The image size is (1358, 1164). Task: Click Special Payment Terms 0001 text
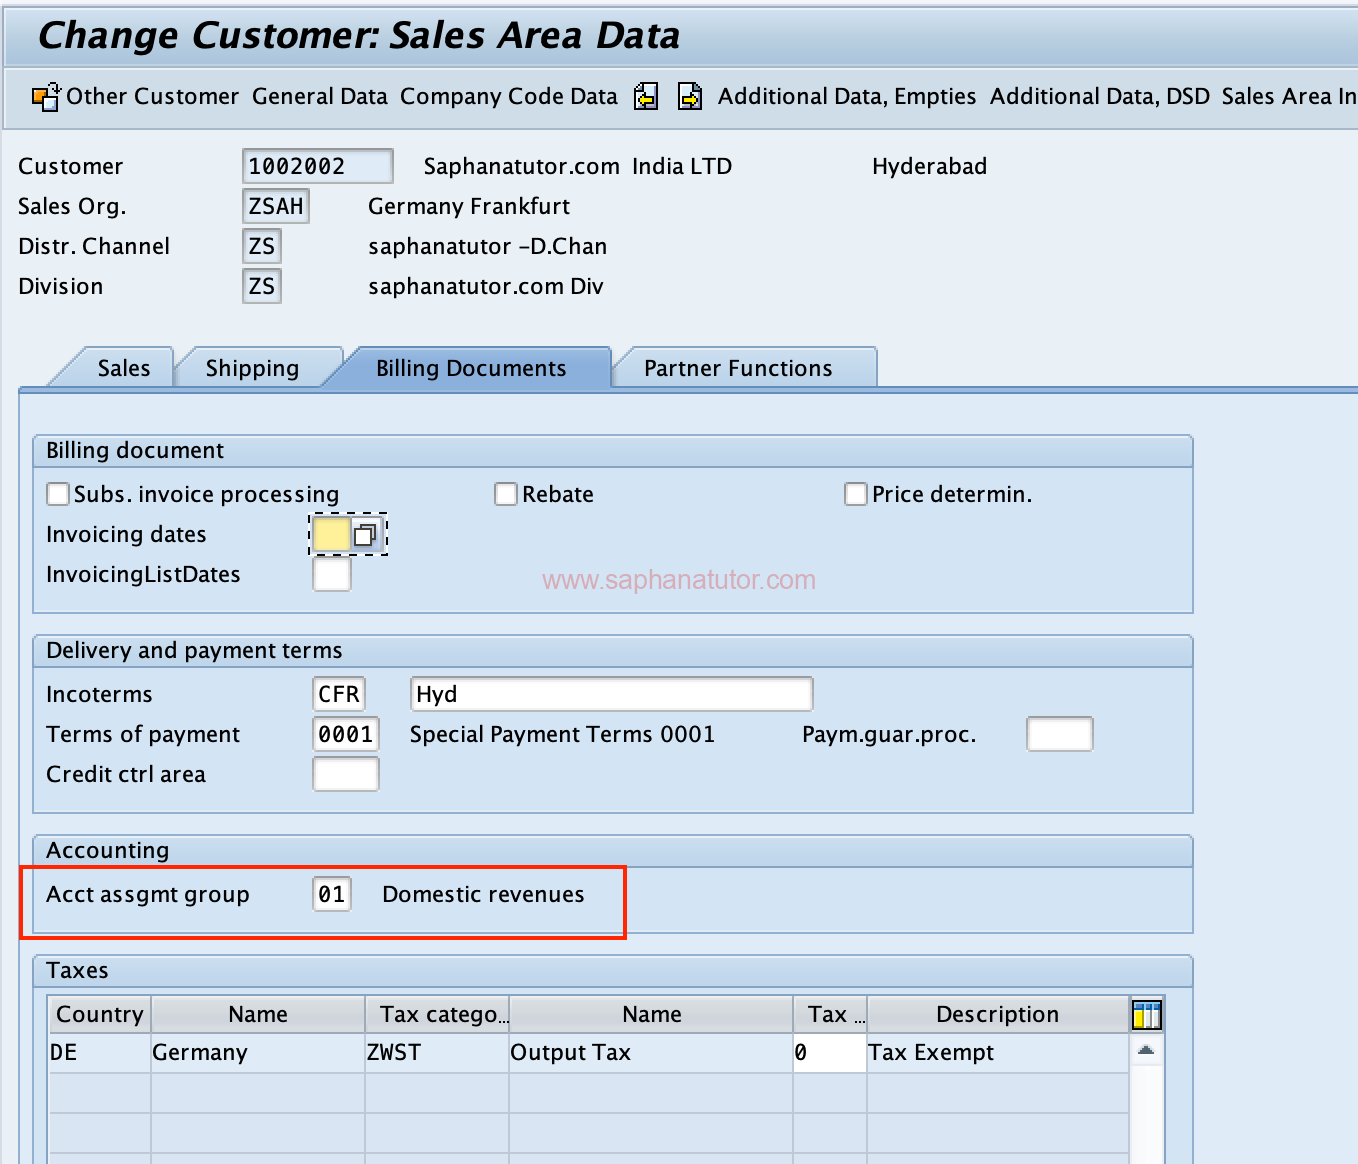[562, 734]
